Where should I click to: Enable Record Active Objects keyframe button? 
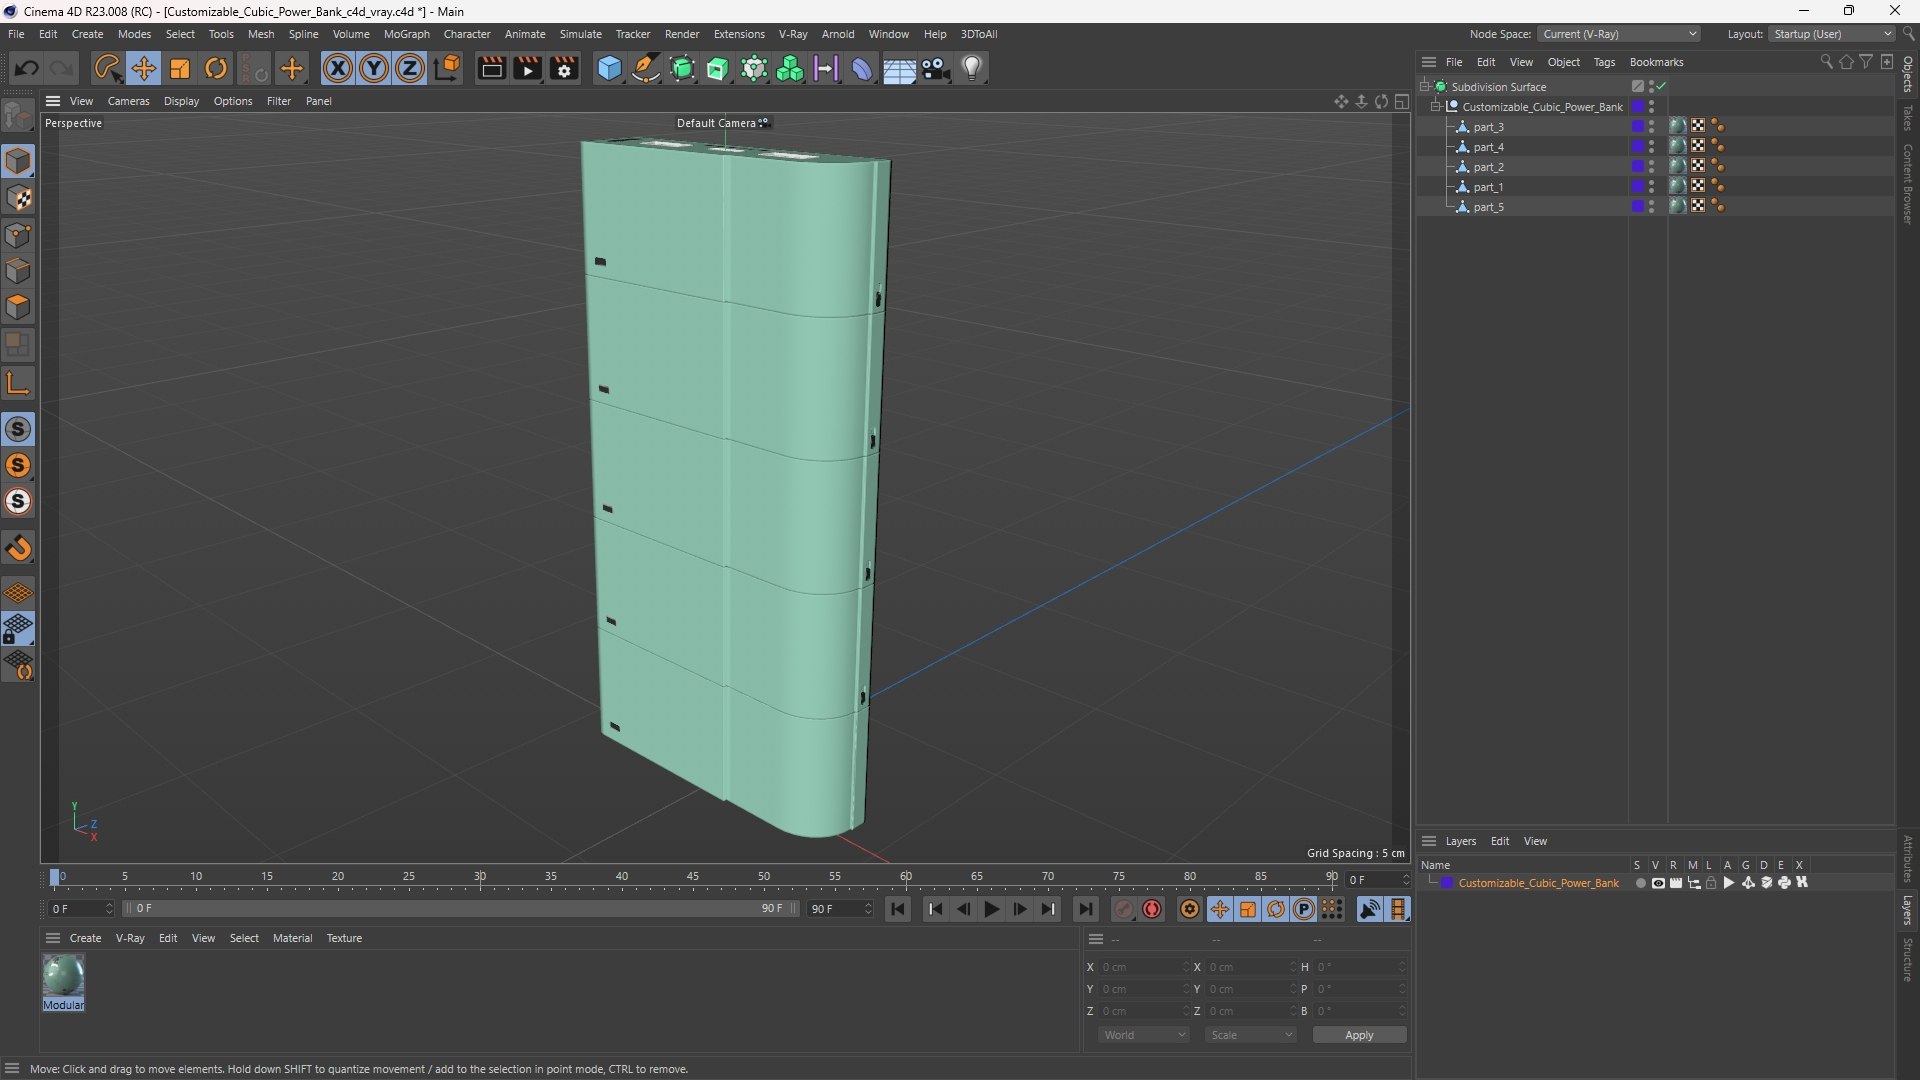pyautogui.click(x=1124, y=909)
